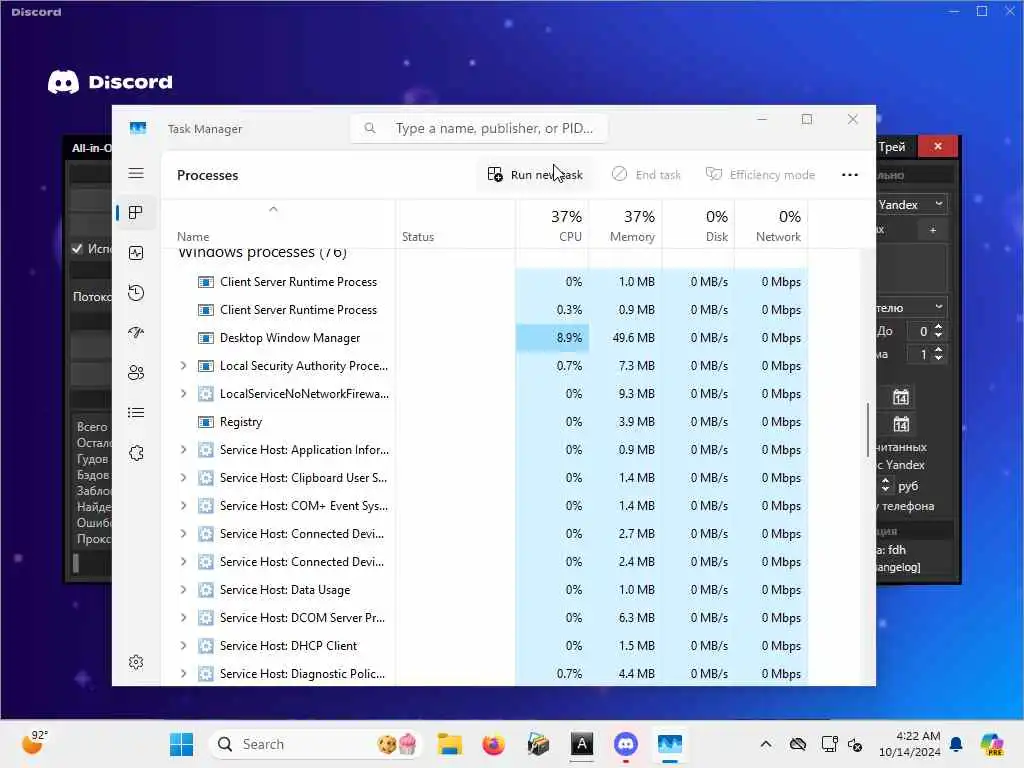The image size is (1024, 768).
Task: Open Startup apps icon in sidebar
Action: (x=136, y=332)
